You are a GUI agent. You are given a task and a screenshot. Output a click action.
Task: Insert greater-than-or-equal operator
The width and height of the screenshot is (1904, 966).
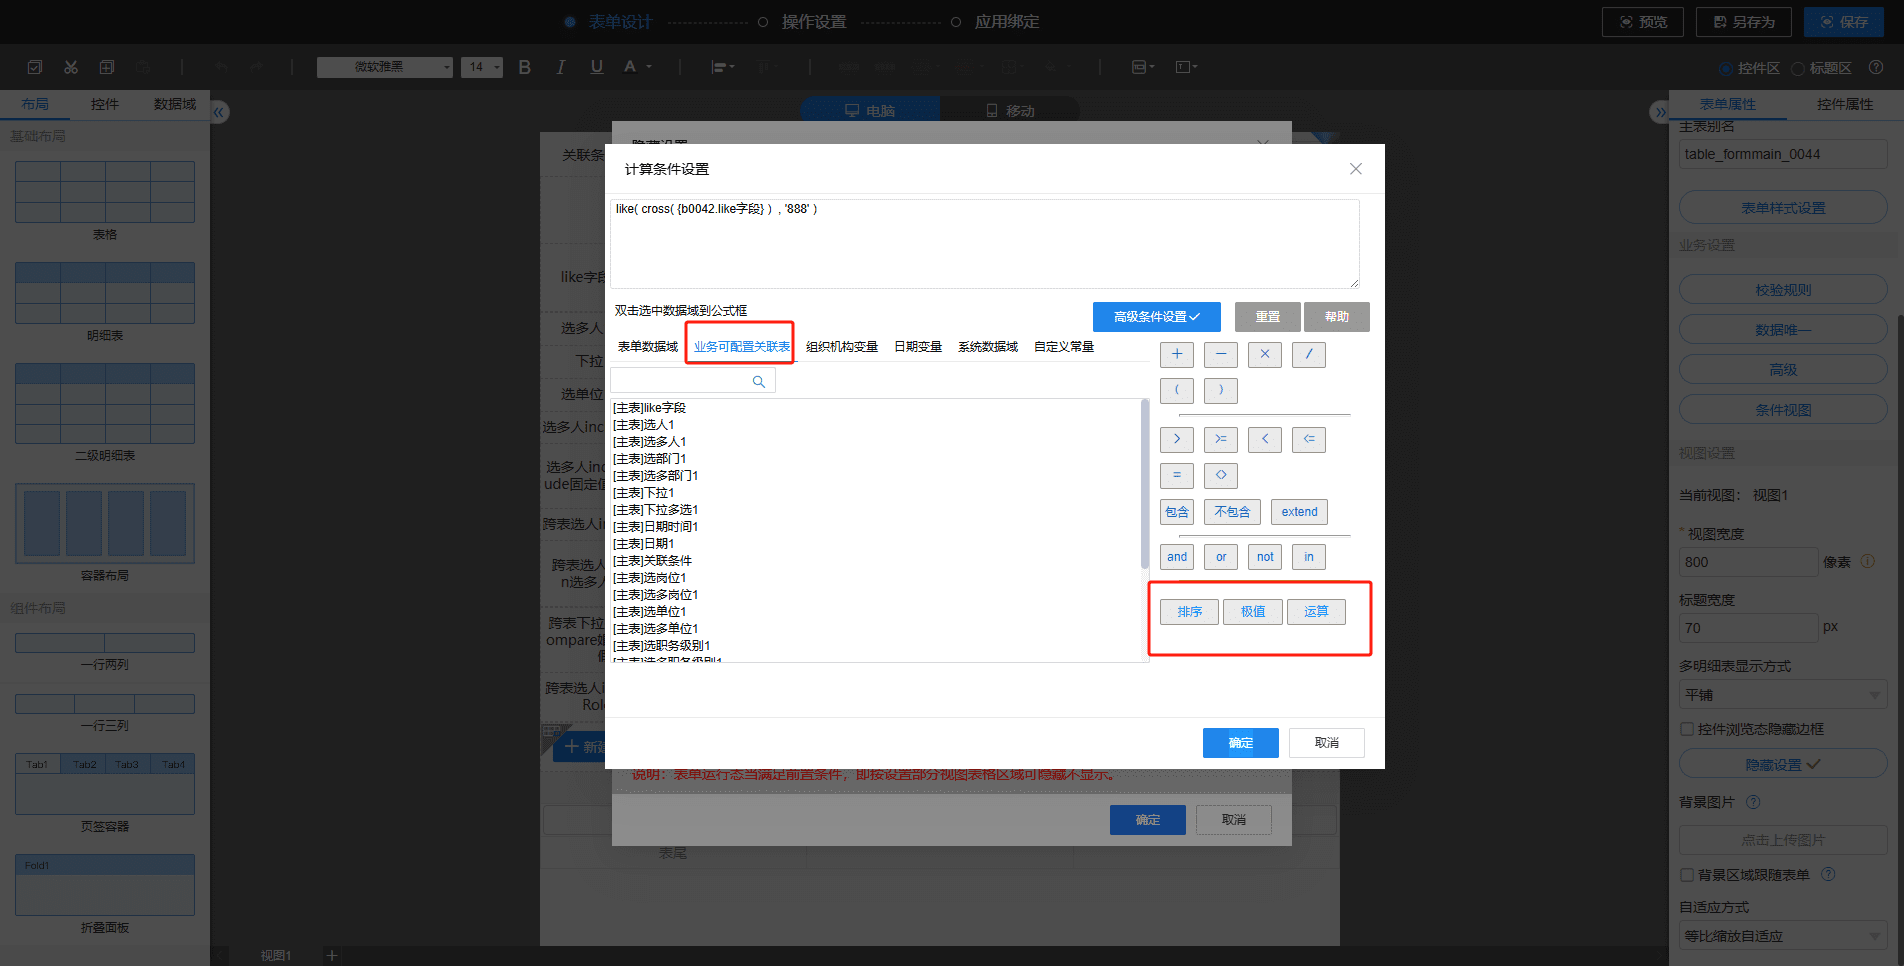[x=1221, y=439]
